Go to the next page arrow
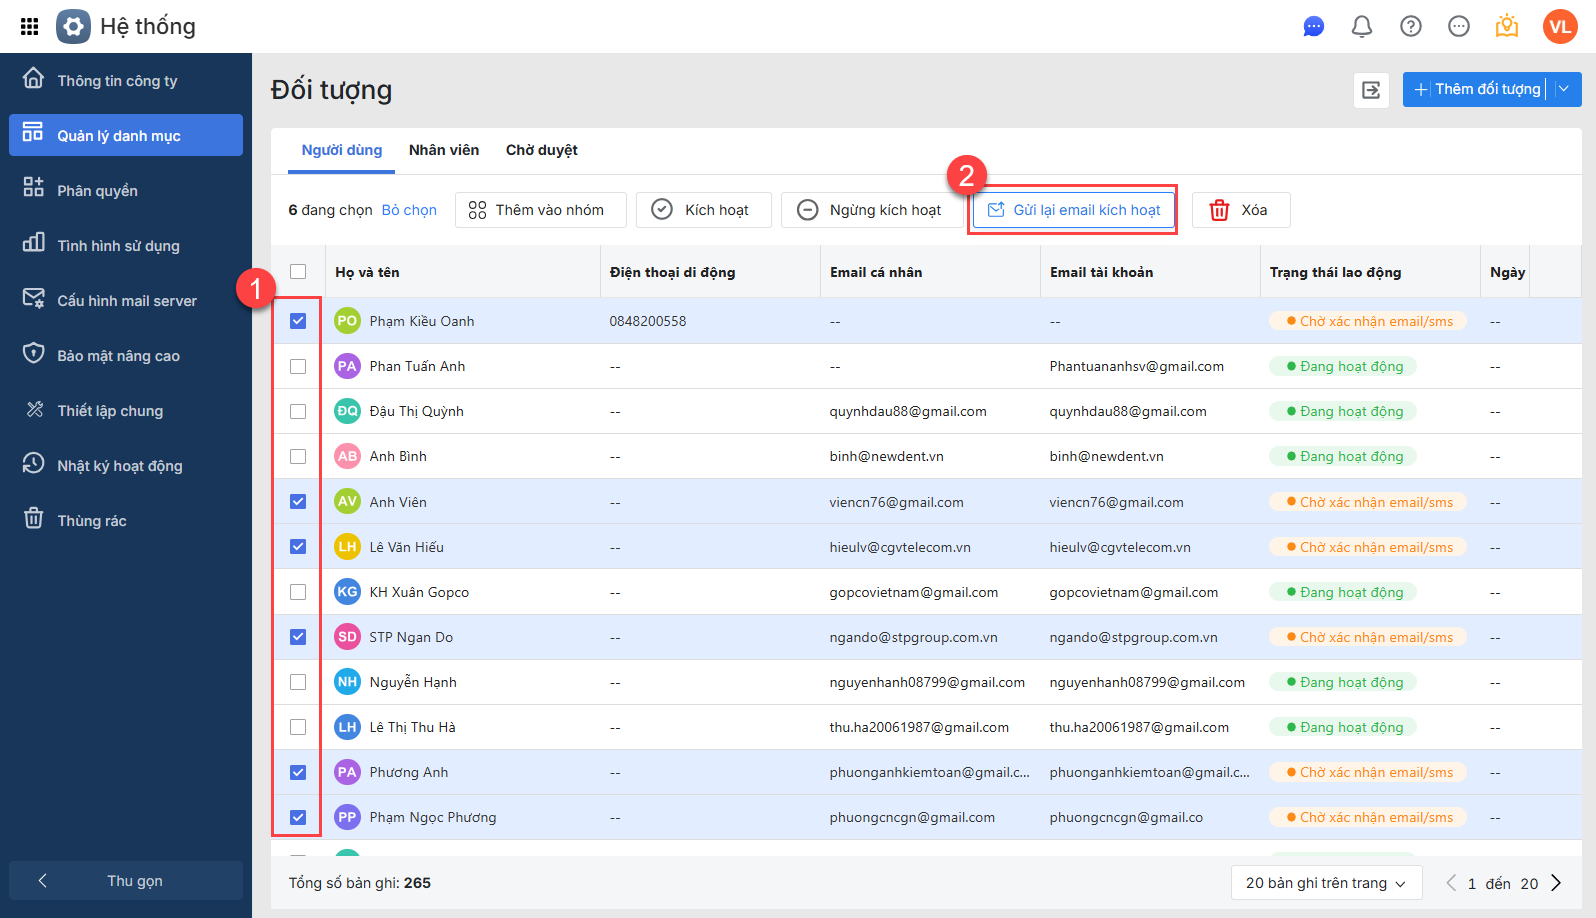This screenshot has width=1596, height=918. pyautogui.click(x=1556, y=882)
